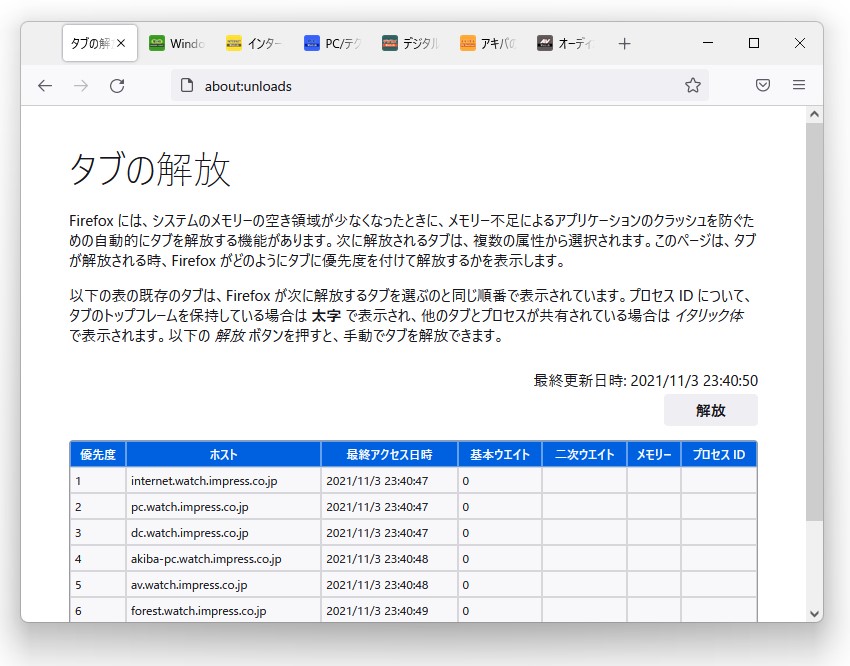Open the Pocket save icon
The image size is (850, 666).
[763, 85]
